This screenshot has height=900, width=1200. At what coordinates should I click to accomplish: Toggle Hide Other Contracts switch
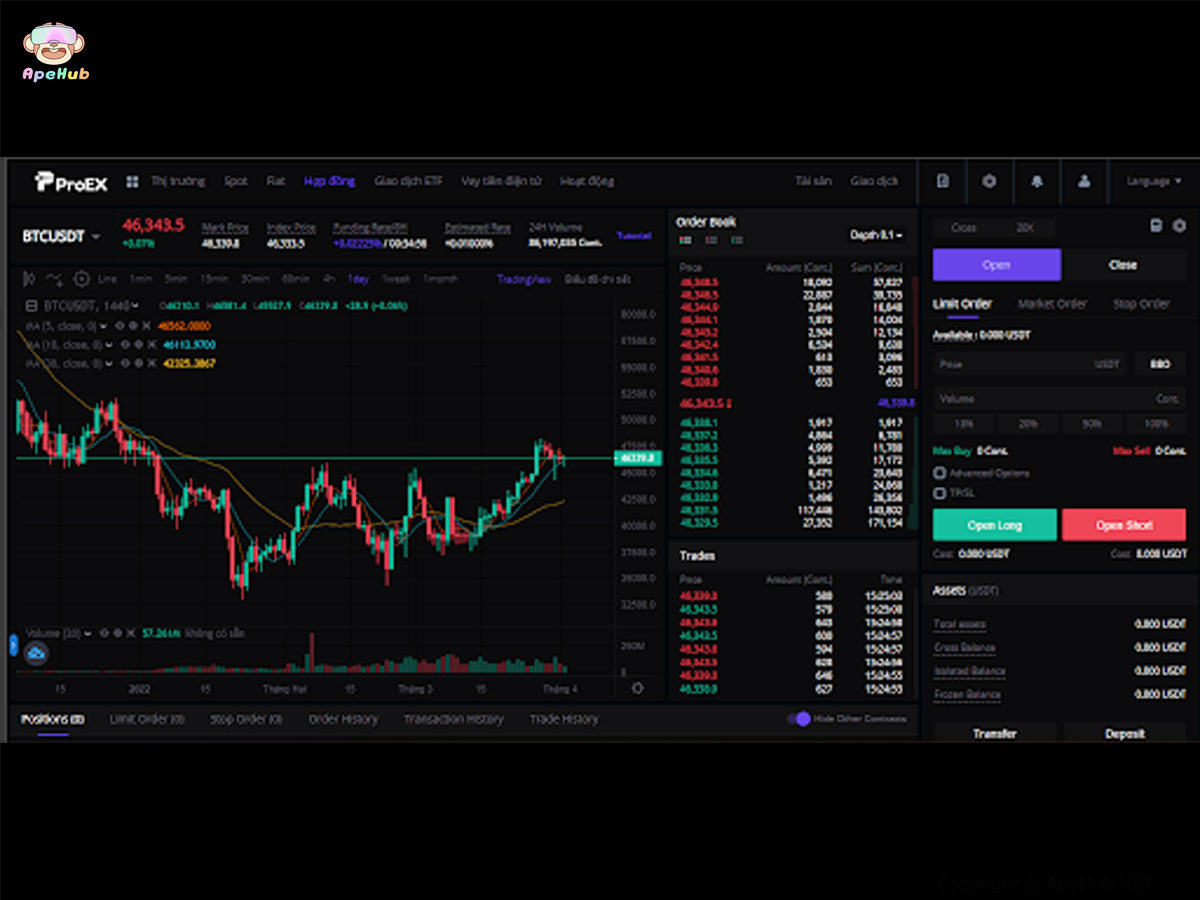[798, 719]
